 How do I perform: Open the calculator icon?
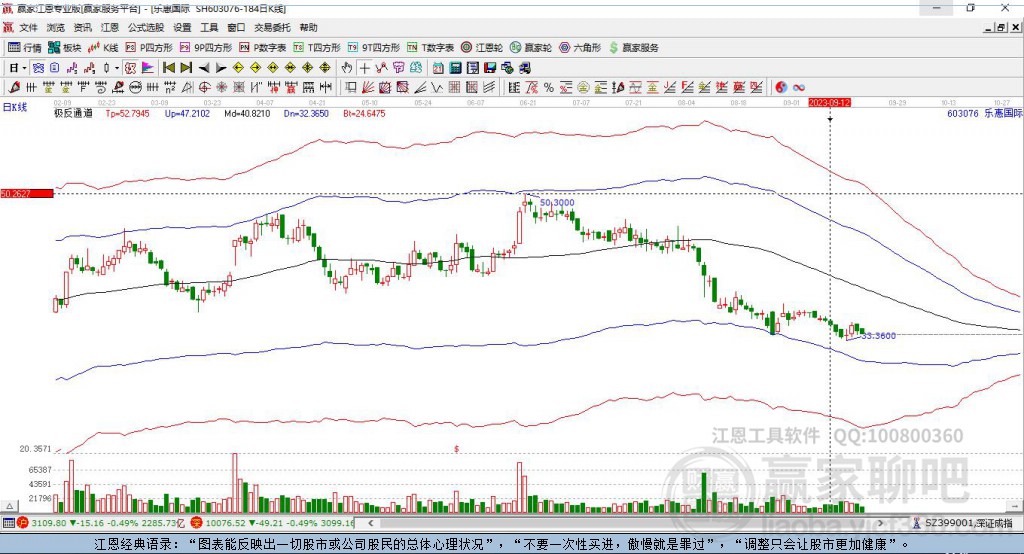click(x=455, y=68)
